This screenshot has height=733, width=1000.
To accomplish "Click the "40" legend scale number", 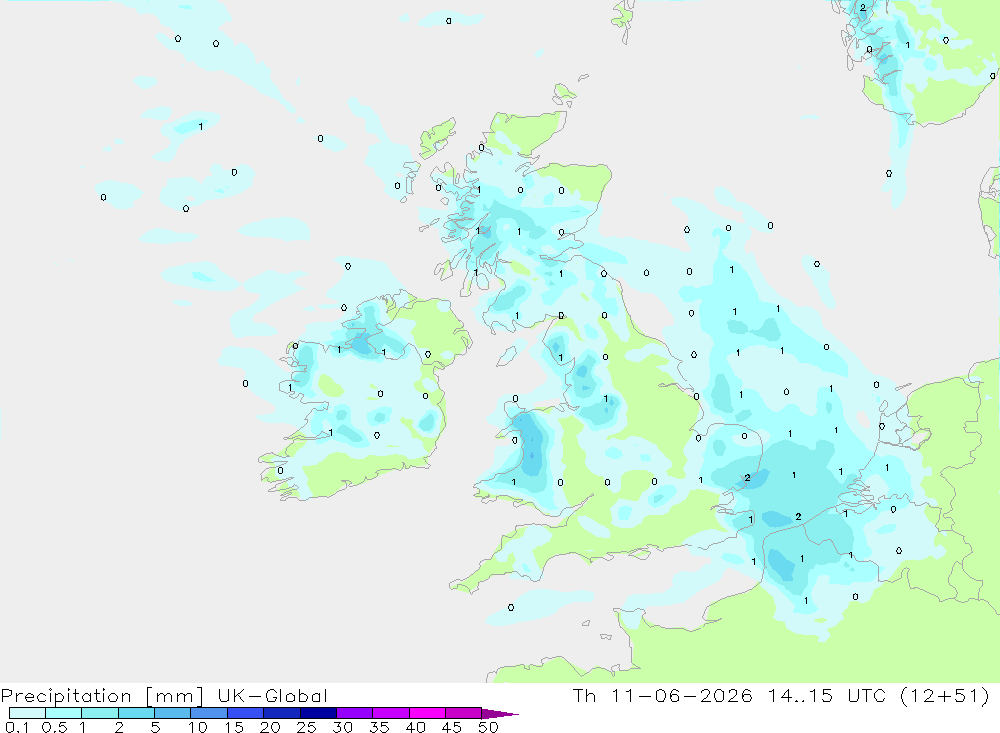I will click(x=415, y=727).
